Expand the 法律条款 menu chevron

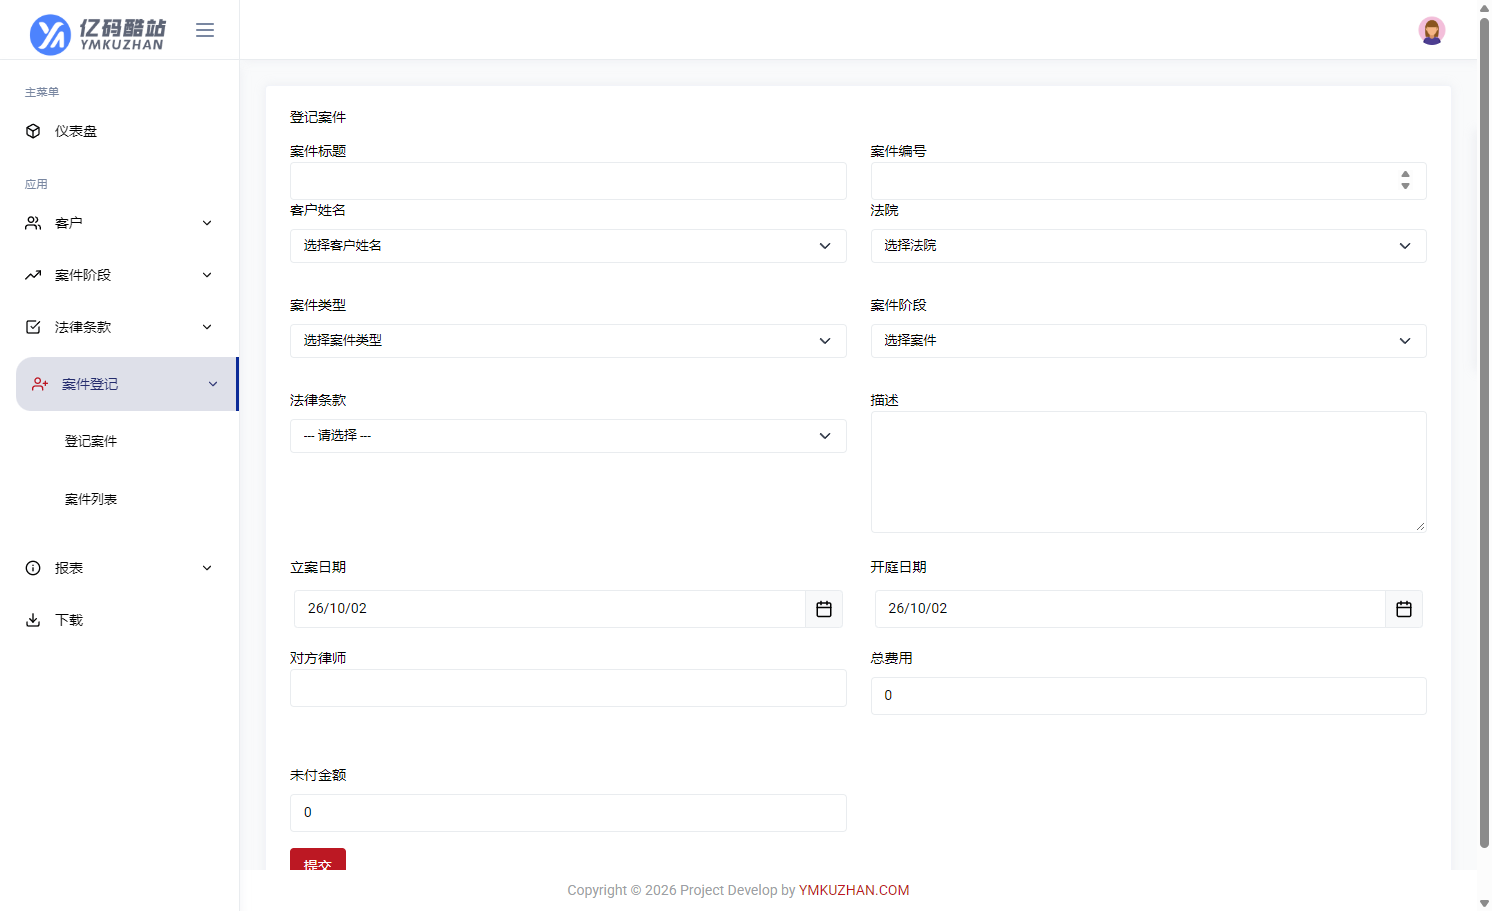click(207, 327)
